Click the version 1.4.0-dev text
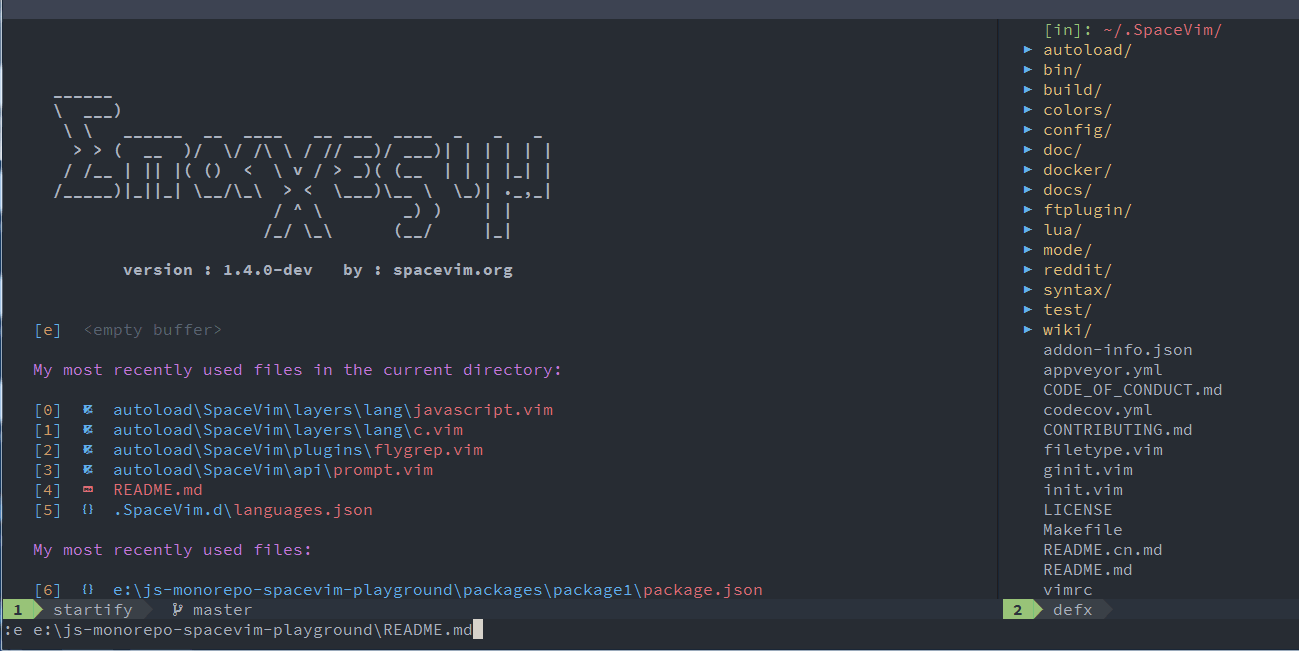 pyautogui.click(x=218, y=270)
